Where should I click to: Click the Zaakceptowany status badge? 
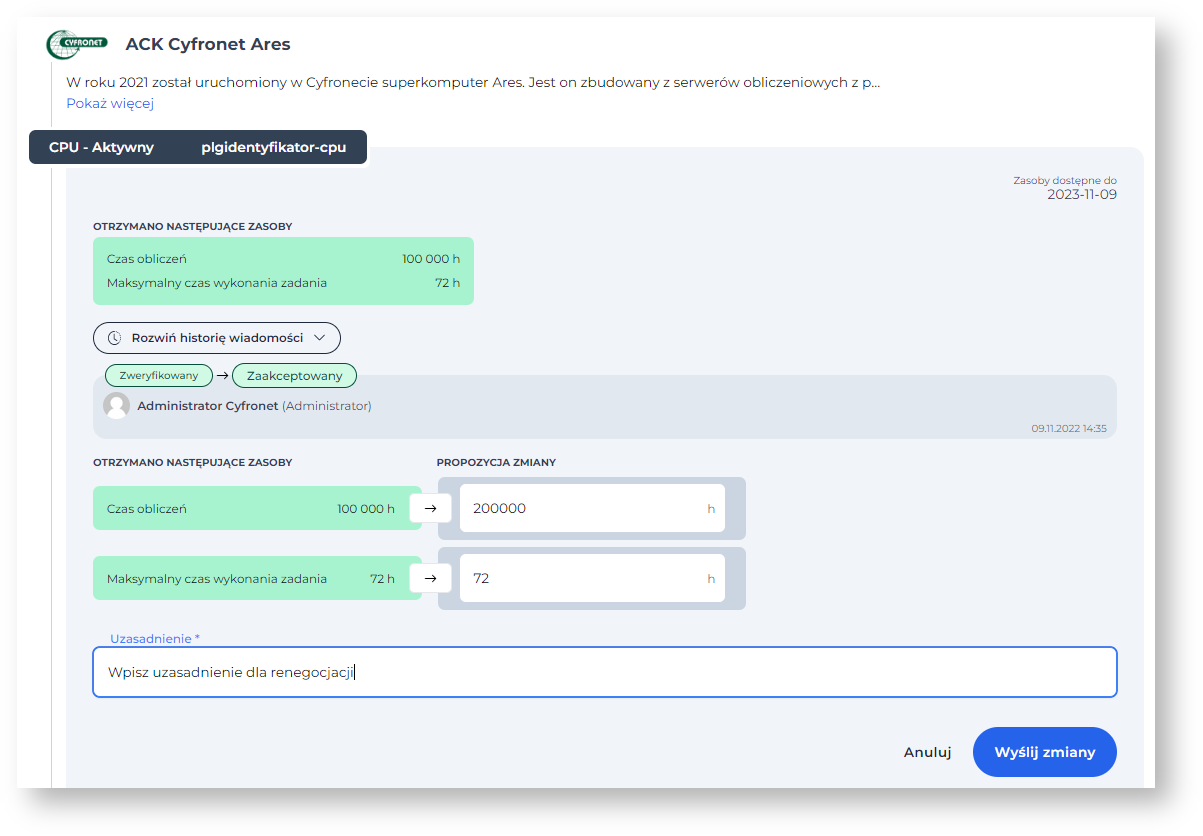(x=294, y=376)
